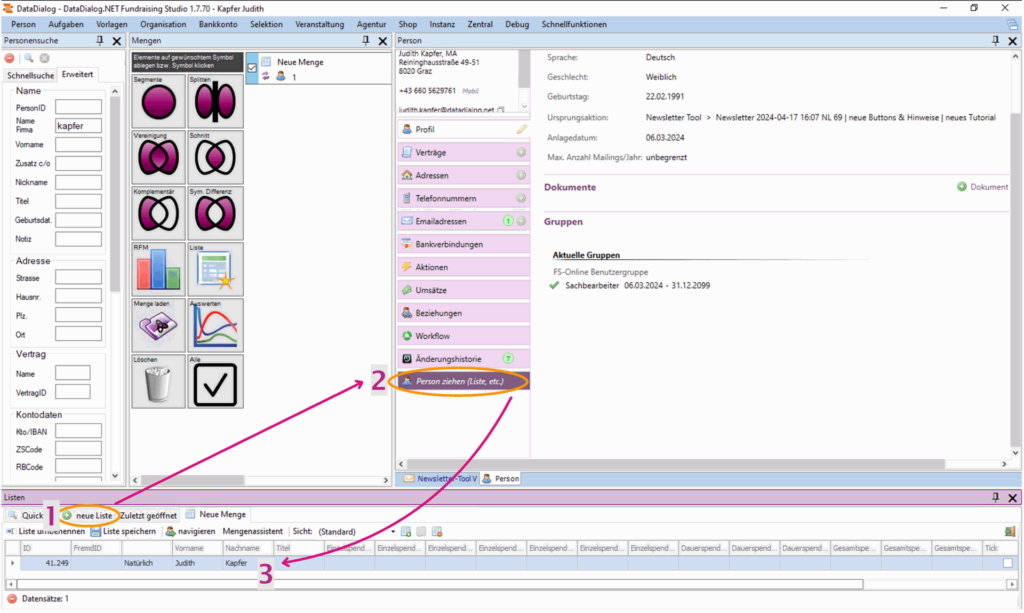The image size is (1024, 613).
Task: Switch to the Schnellsuche tab
Action: click(30, 75)
